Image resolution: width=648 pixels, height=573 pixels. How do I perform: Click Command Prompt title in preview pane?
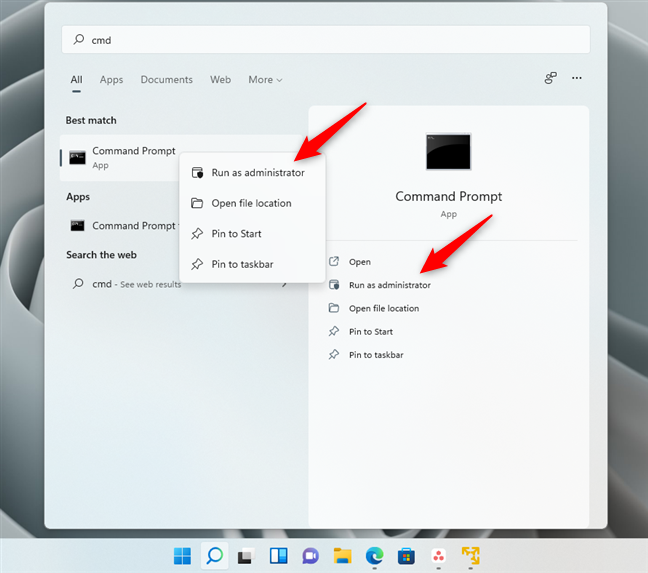pos(448,197)
